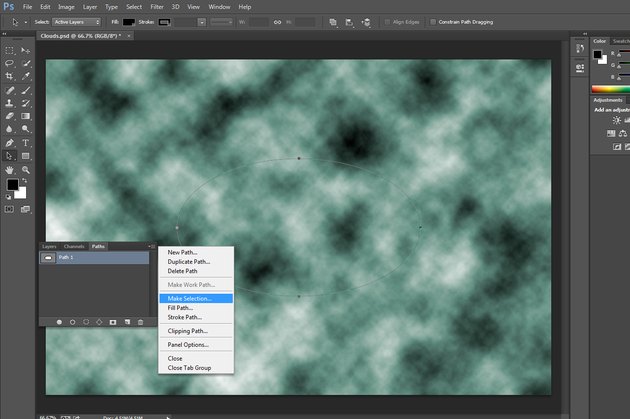Select the Gradient tool
The image size is (630, 419).
[x=25, y=116]
